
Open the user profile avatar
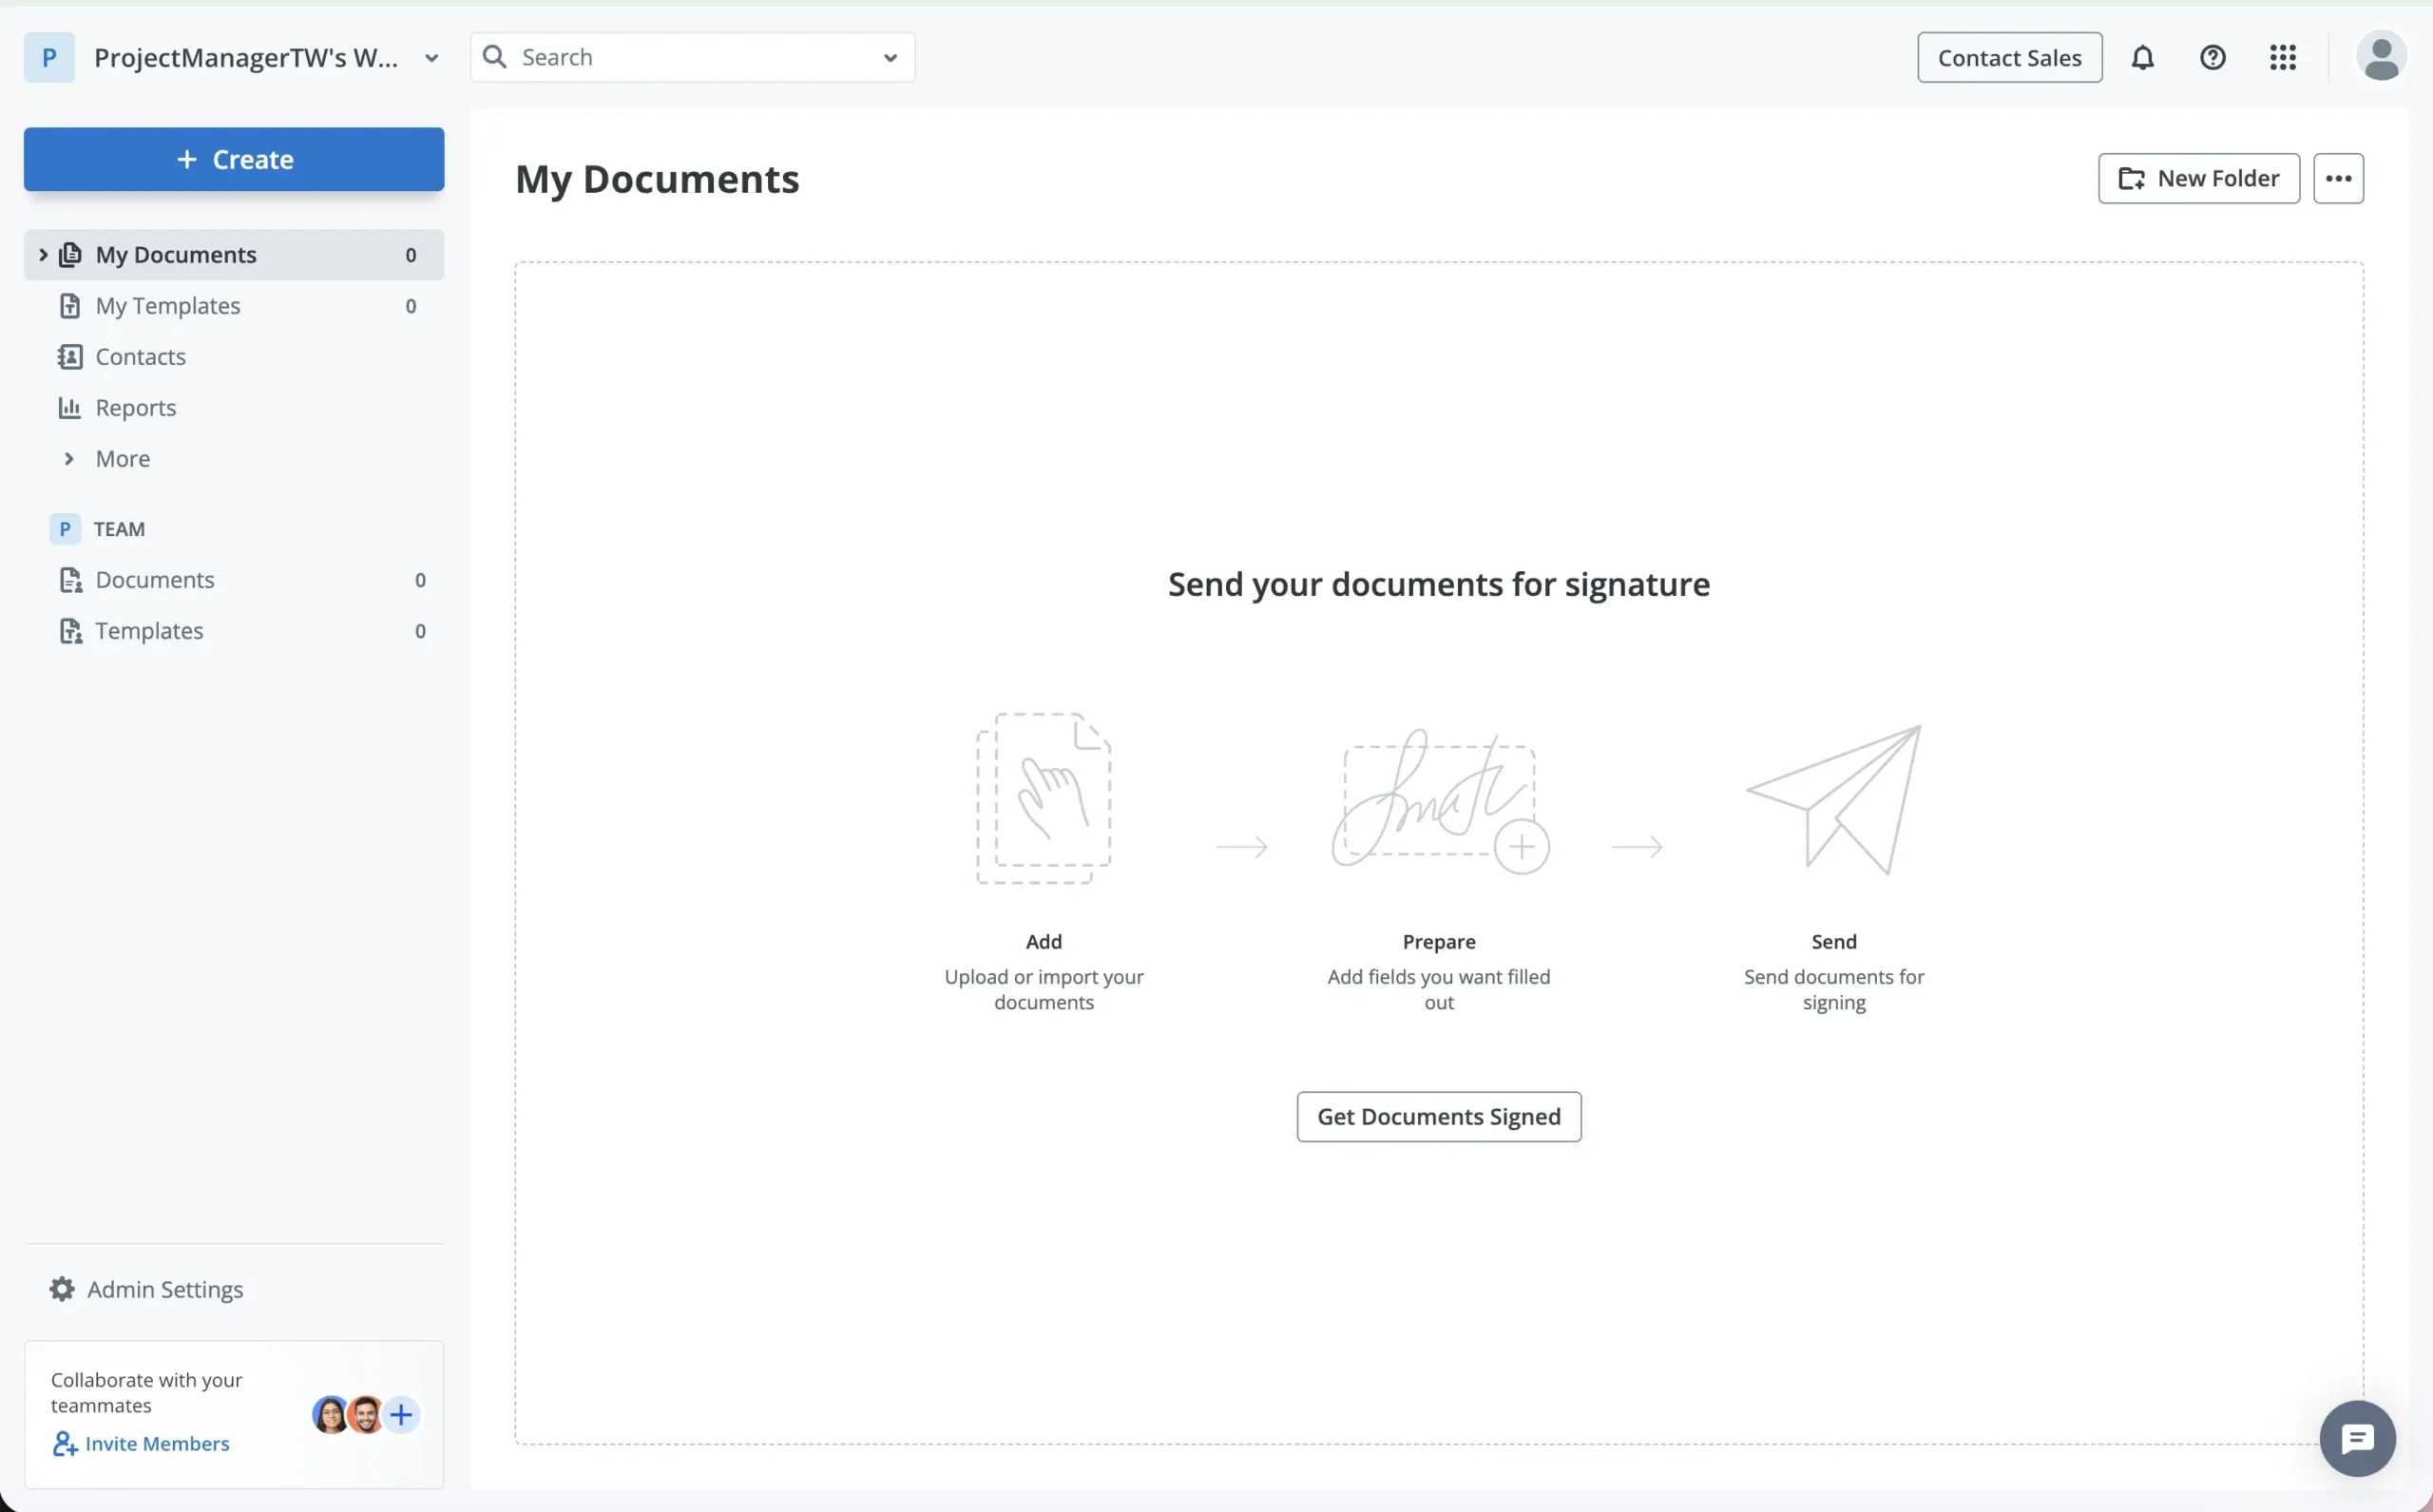(2381, 57)
